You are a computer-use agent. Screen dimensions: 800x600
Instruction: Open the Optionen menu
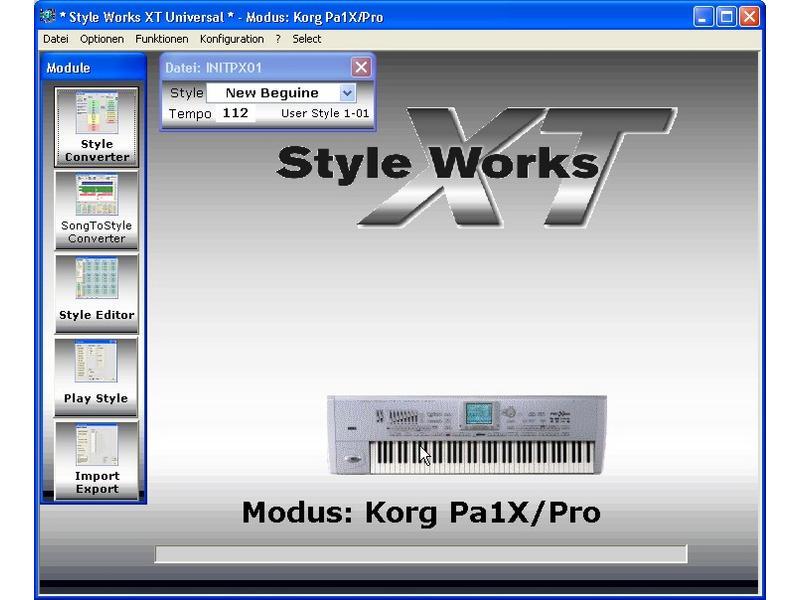pos(102,39)
